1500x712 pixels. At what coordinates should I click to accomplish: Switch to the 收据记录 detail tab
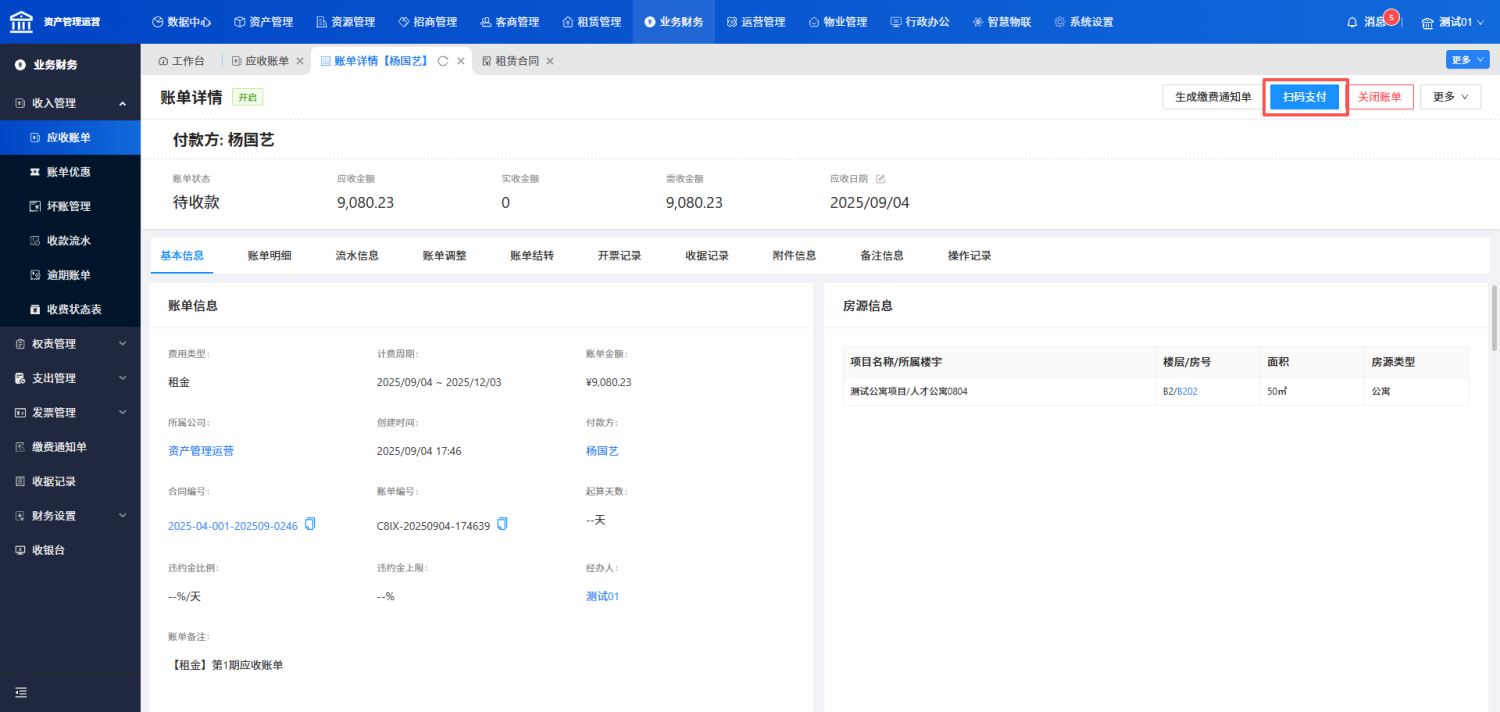707,255
